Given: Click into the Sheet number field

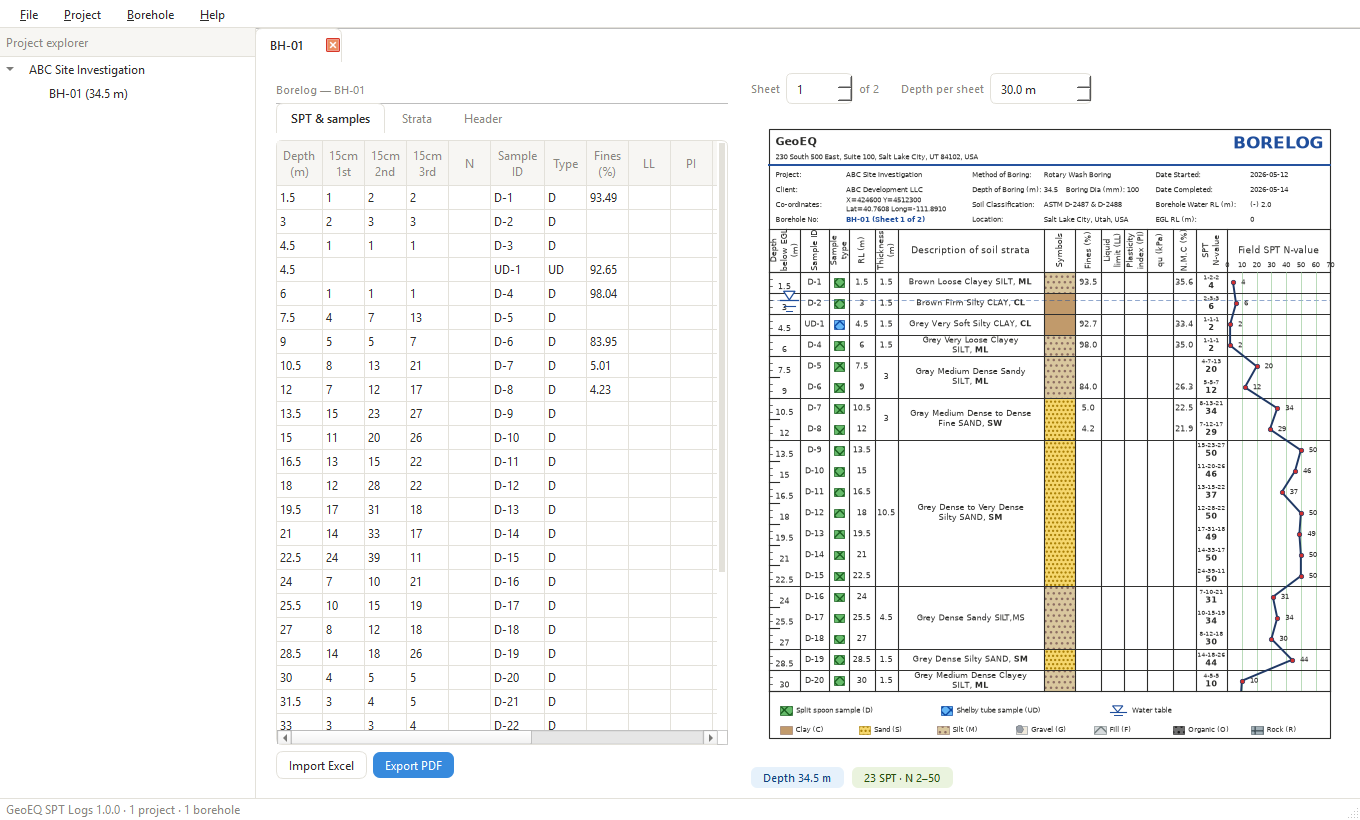Looking at the screenshot, I should point(812,89).
